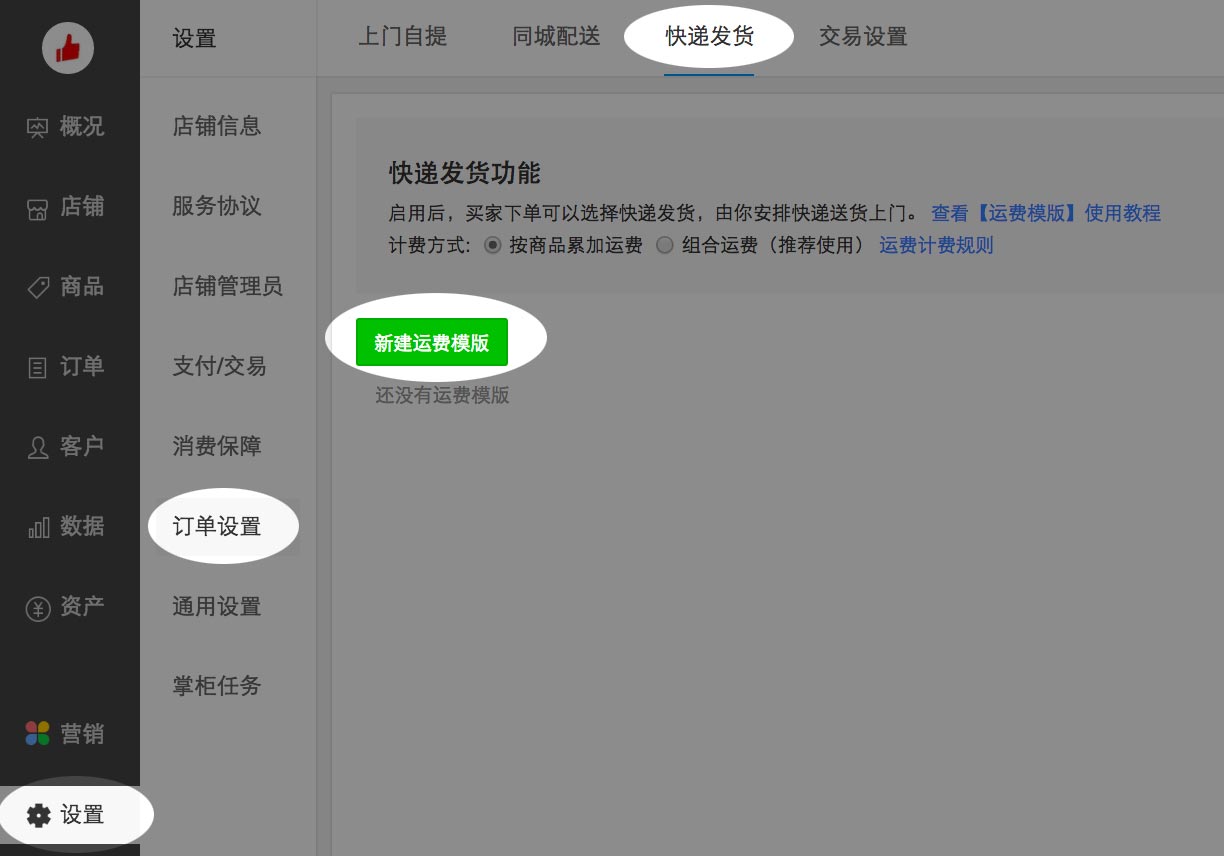Click the thumbs-up store logo avatar
Viewport: 1224px width, 856px height.
coord(68,47)
